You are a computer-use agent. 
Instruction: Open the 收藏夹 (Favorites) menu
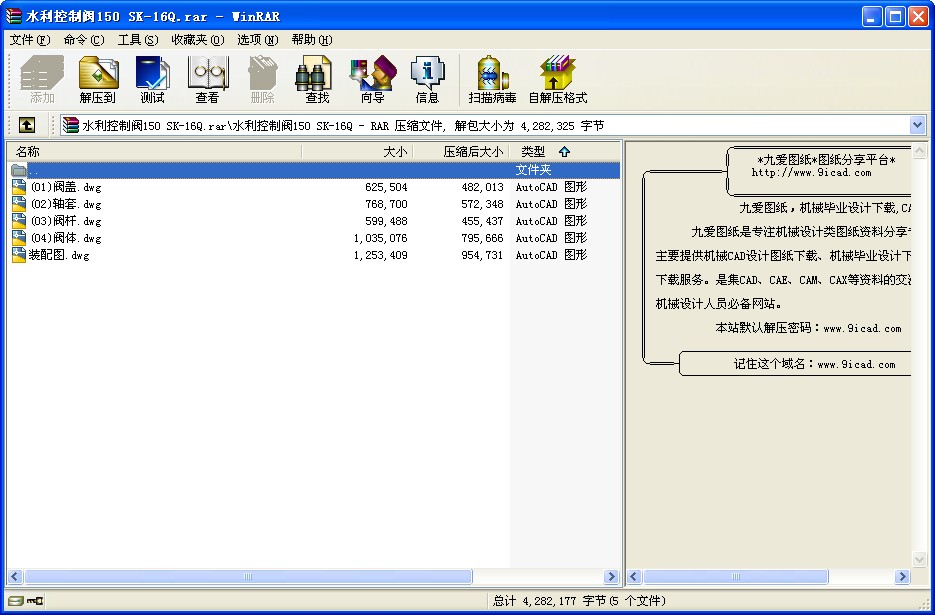pos(196,40)
